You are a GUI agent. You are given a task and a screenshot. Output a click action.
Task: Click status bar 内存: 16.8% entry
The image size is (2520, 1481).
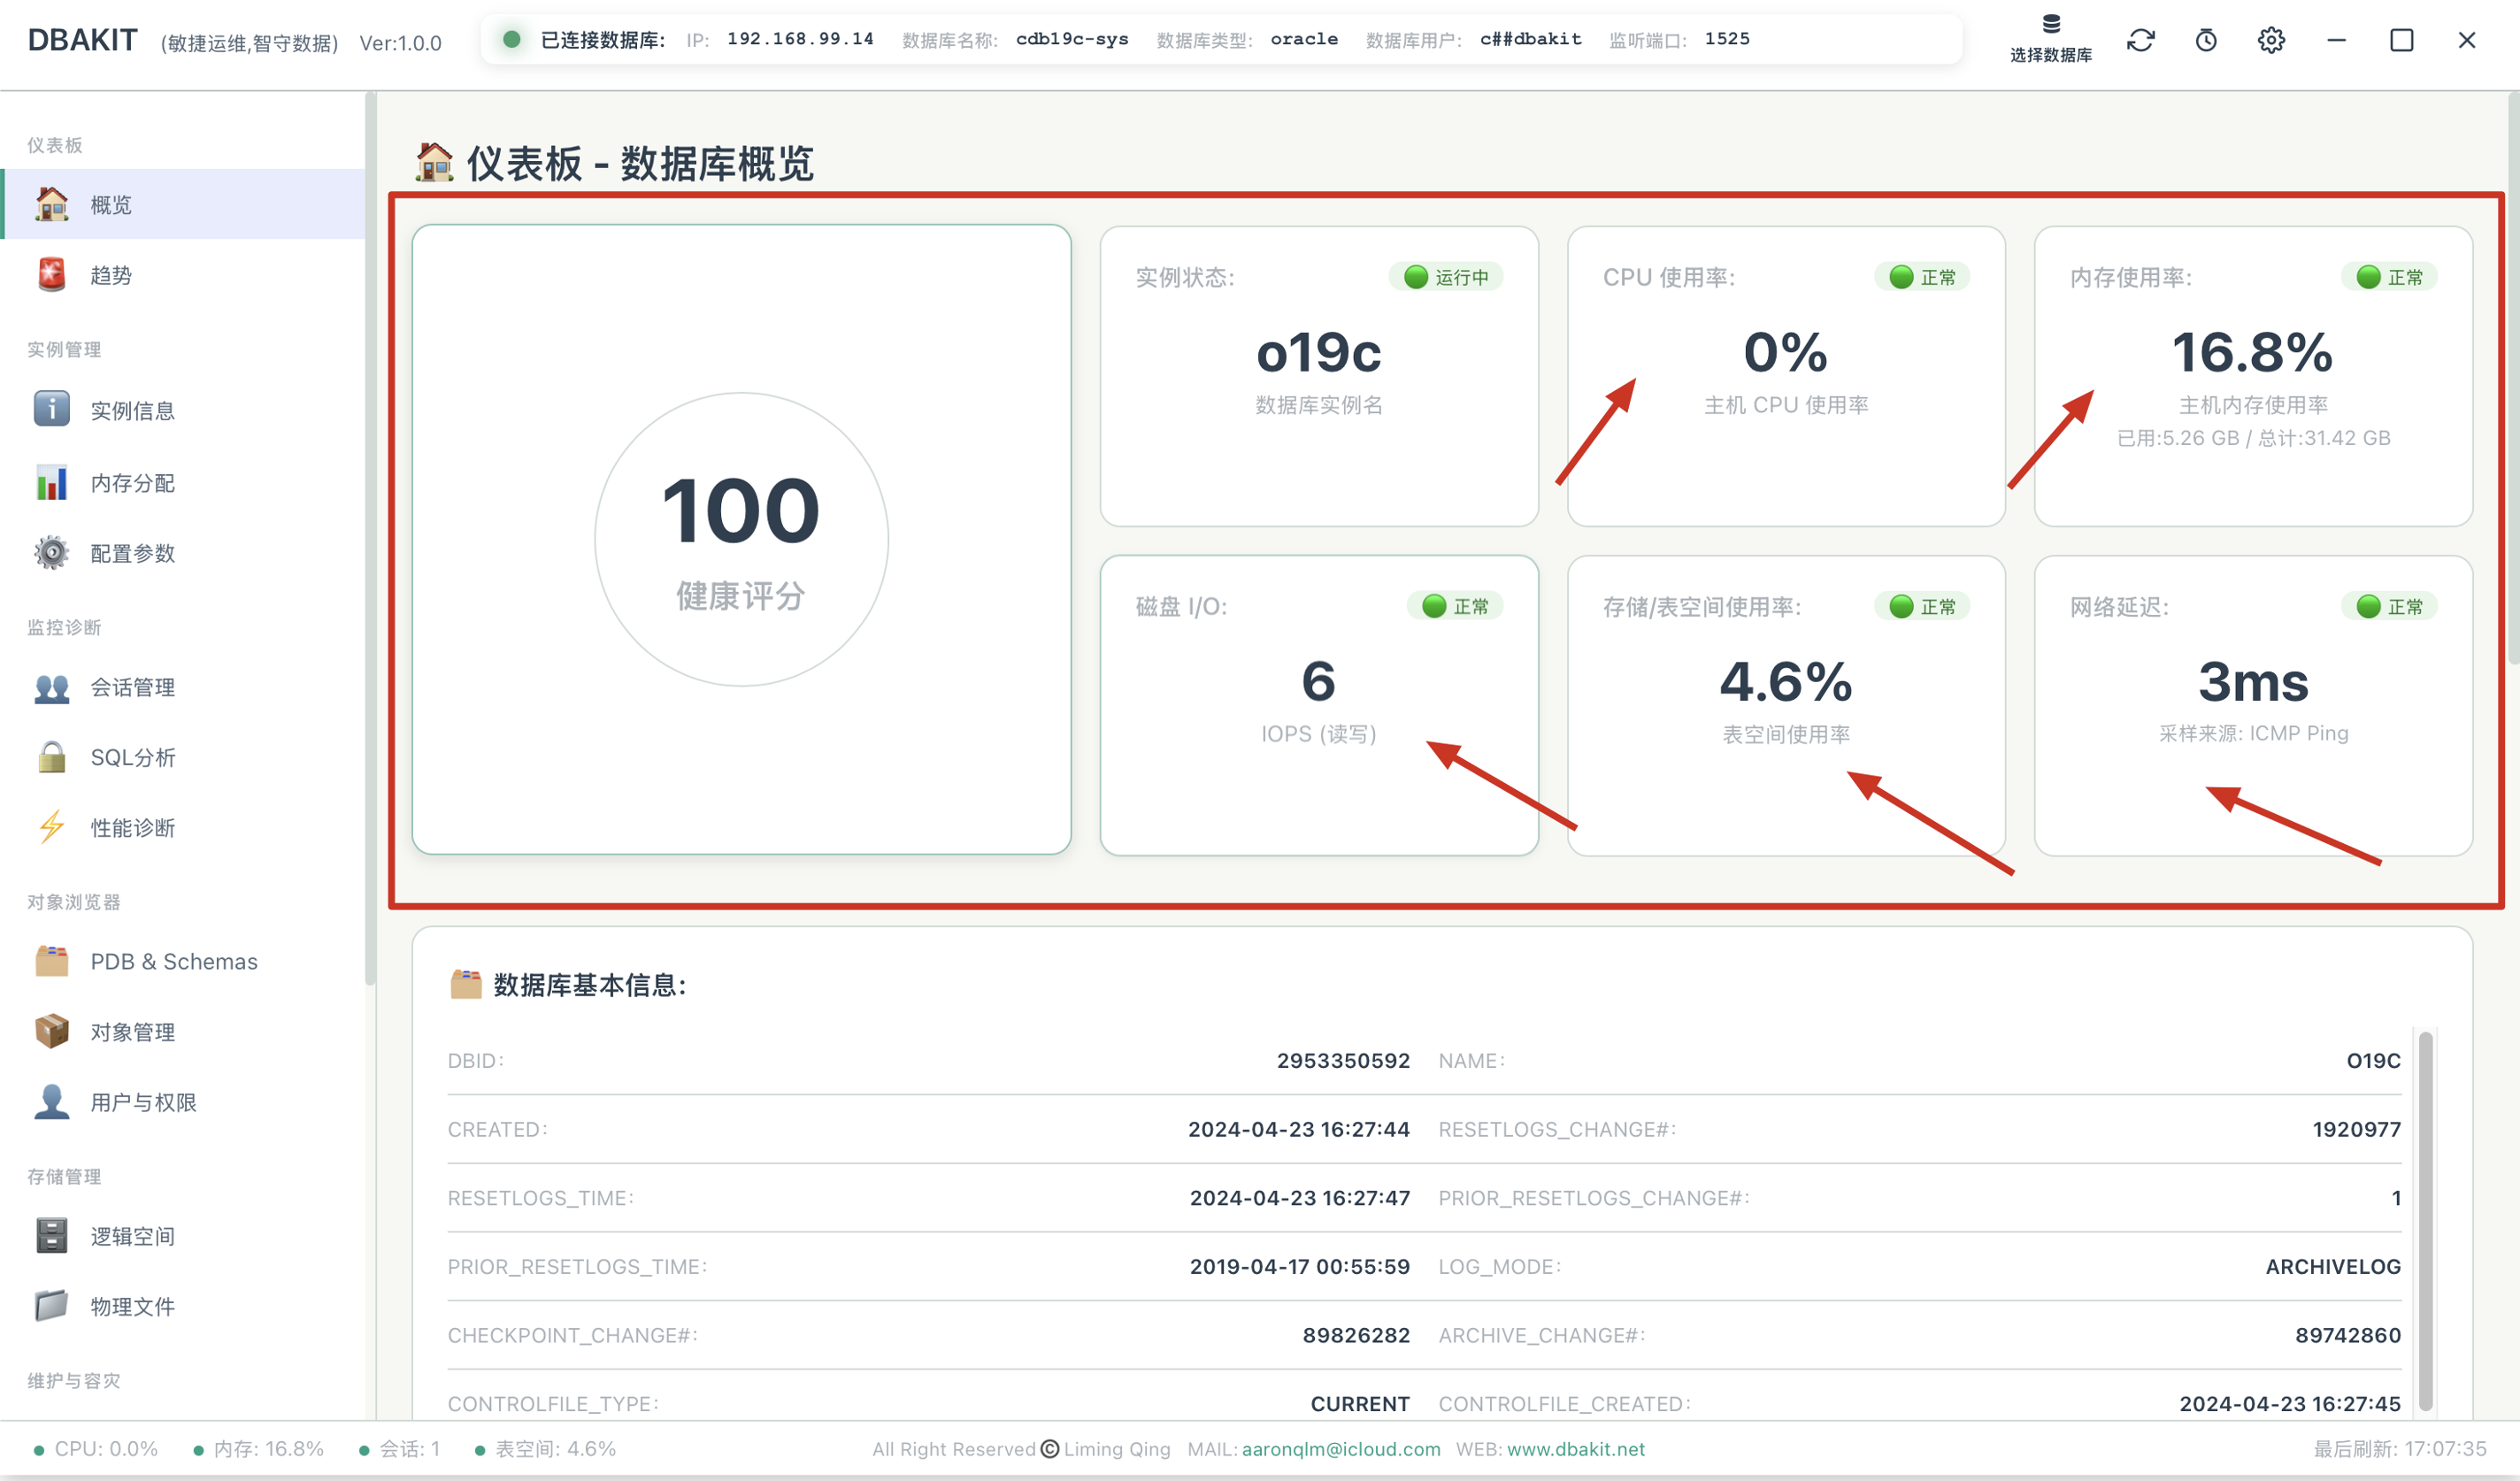258,1448
